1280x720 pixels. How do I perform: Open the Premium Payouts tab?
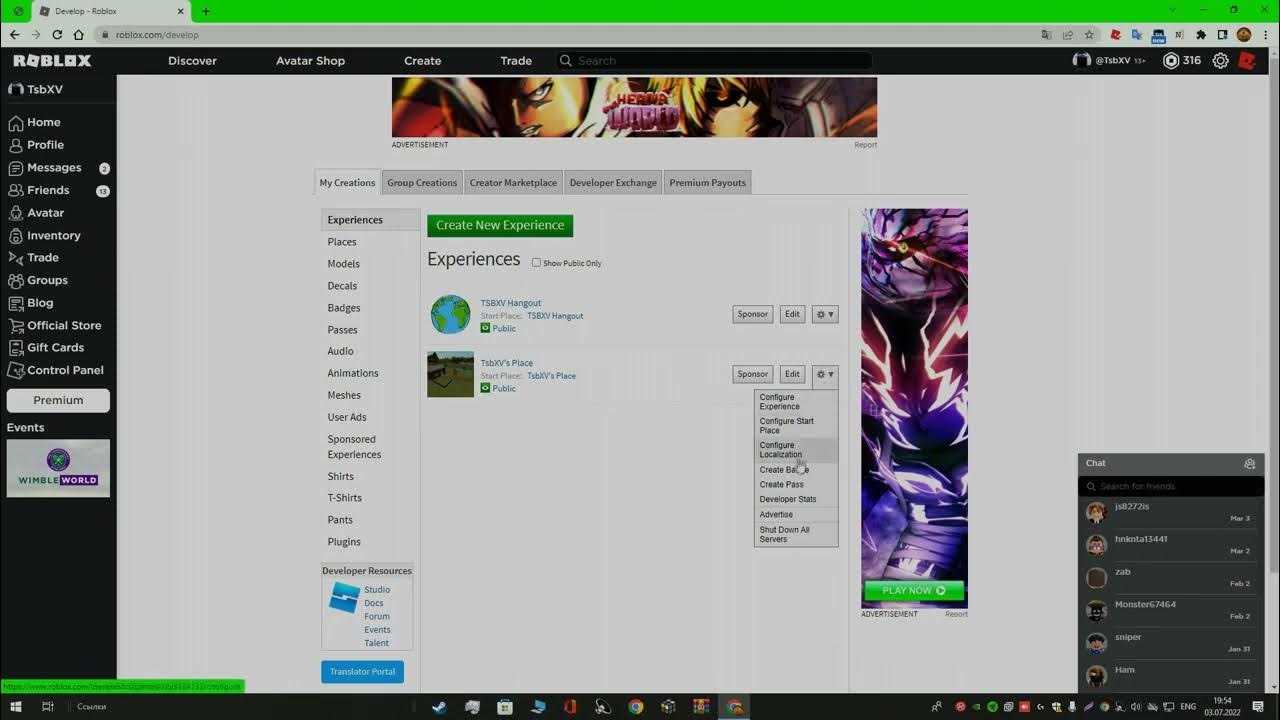pyautogui.click(x=707, y=183)
